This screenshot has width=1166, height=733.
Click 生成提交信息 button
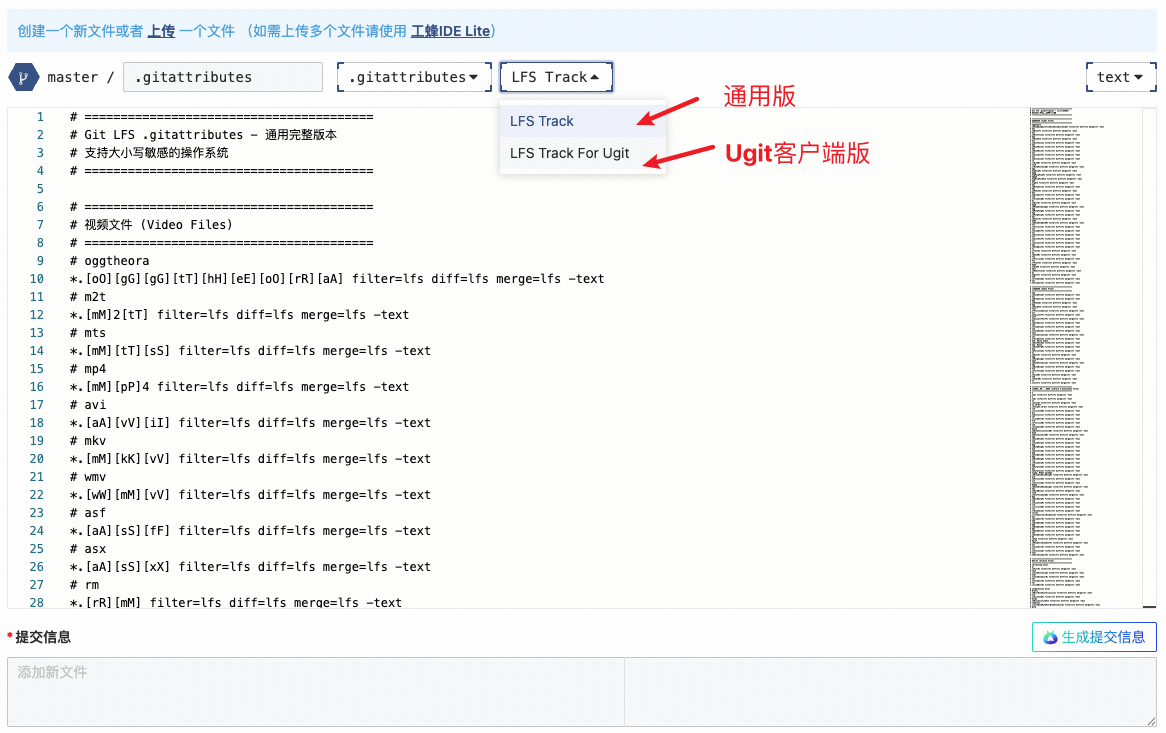coord(1094,637)
